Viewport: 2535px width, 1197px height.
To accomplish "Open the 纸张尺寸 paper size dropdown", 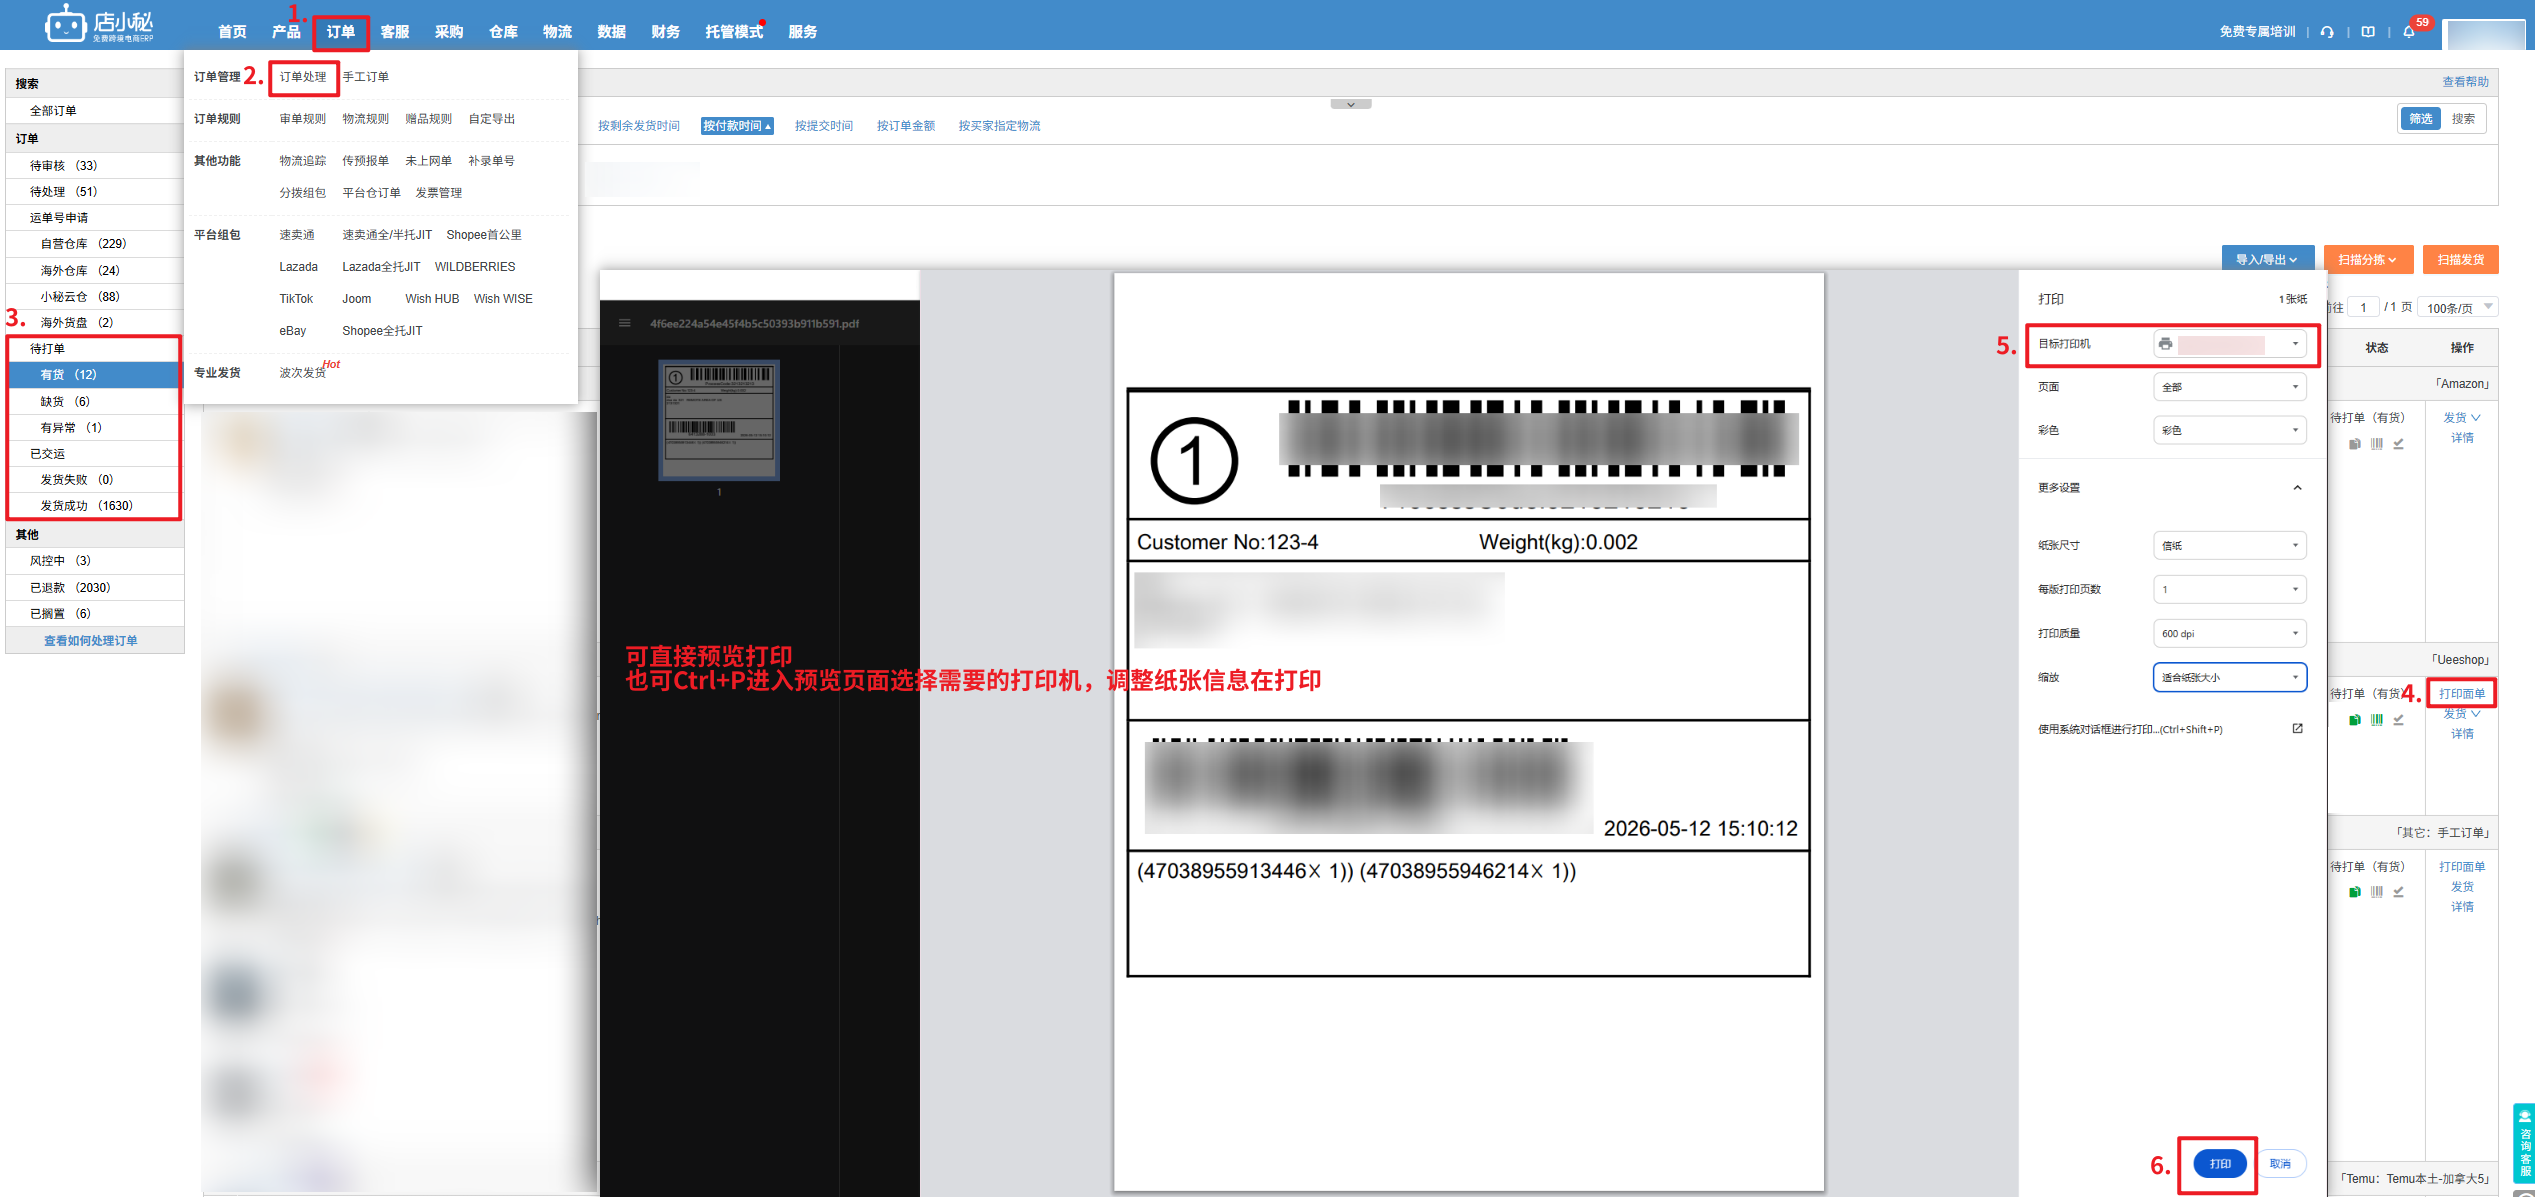I will 2230,546.
